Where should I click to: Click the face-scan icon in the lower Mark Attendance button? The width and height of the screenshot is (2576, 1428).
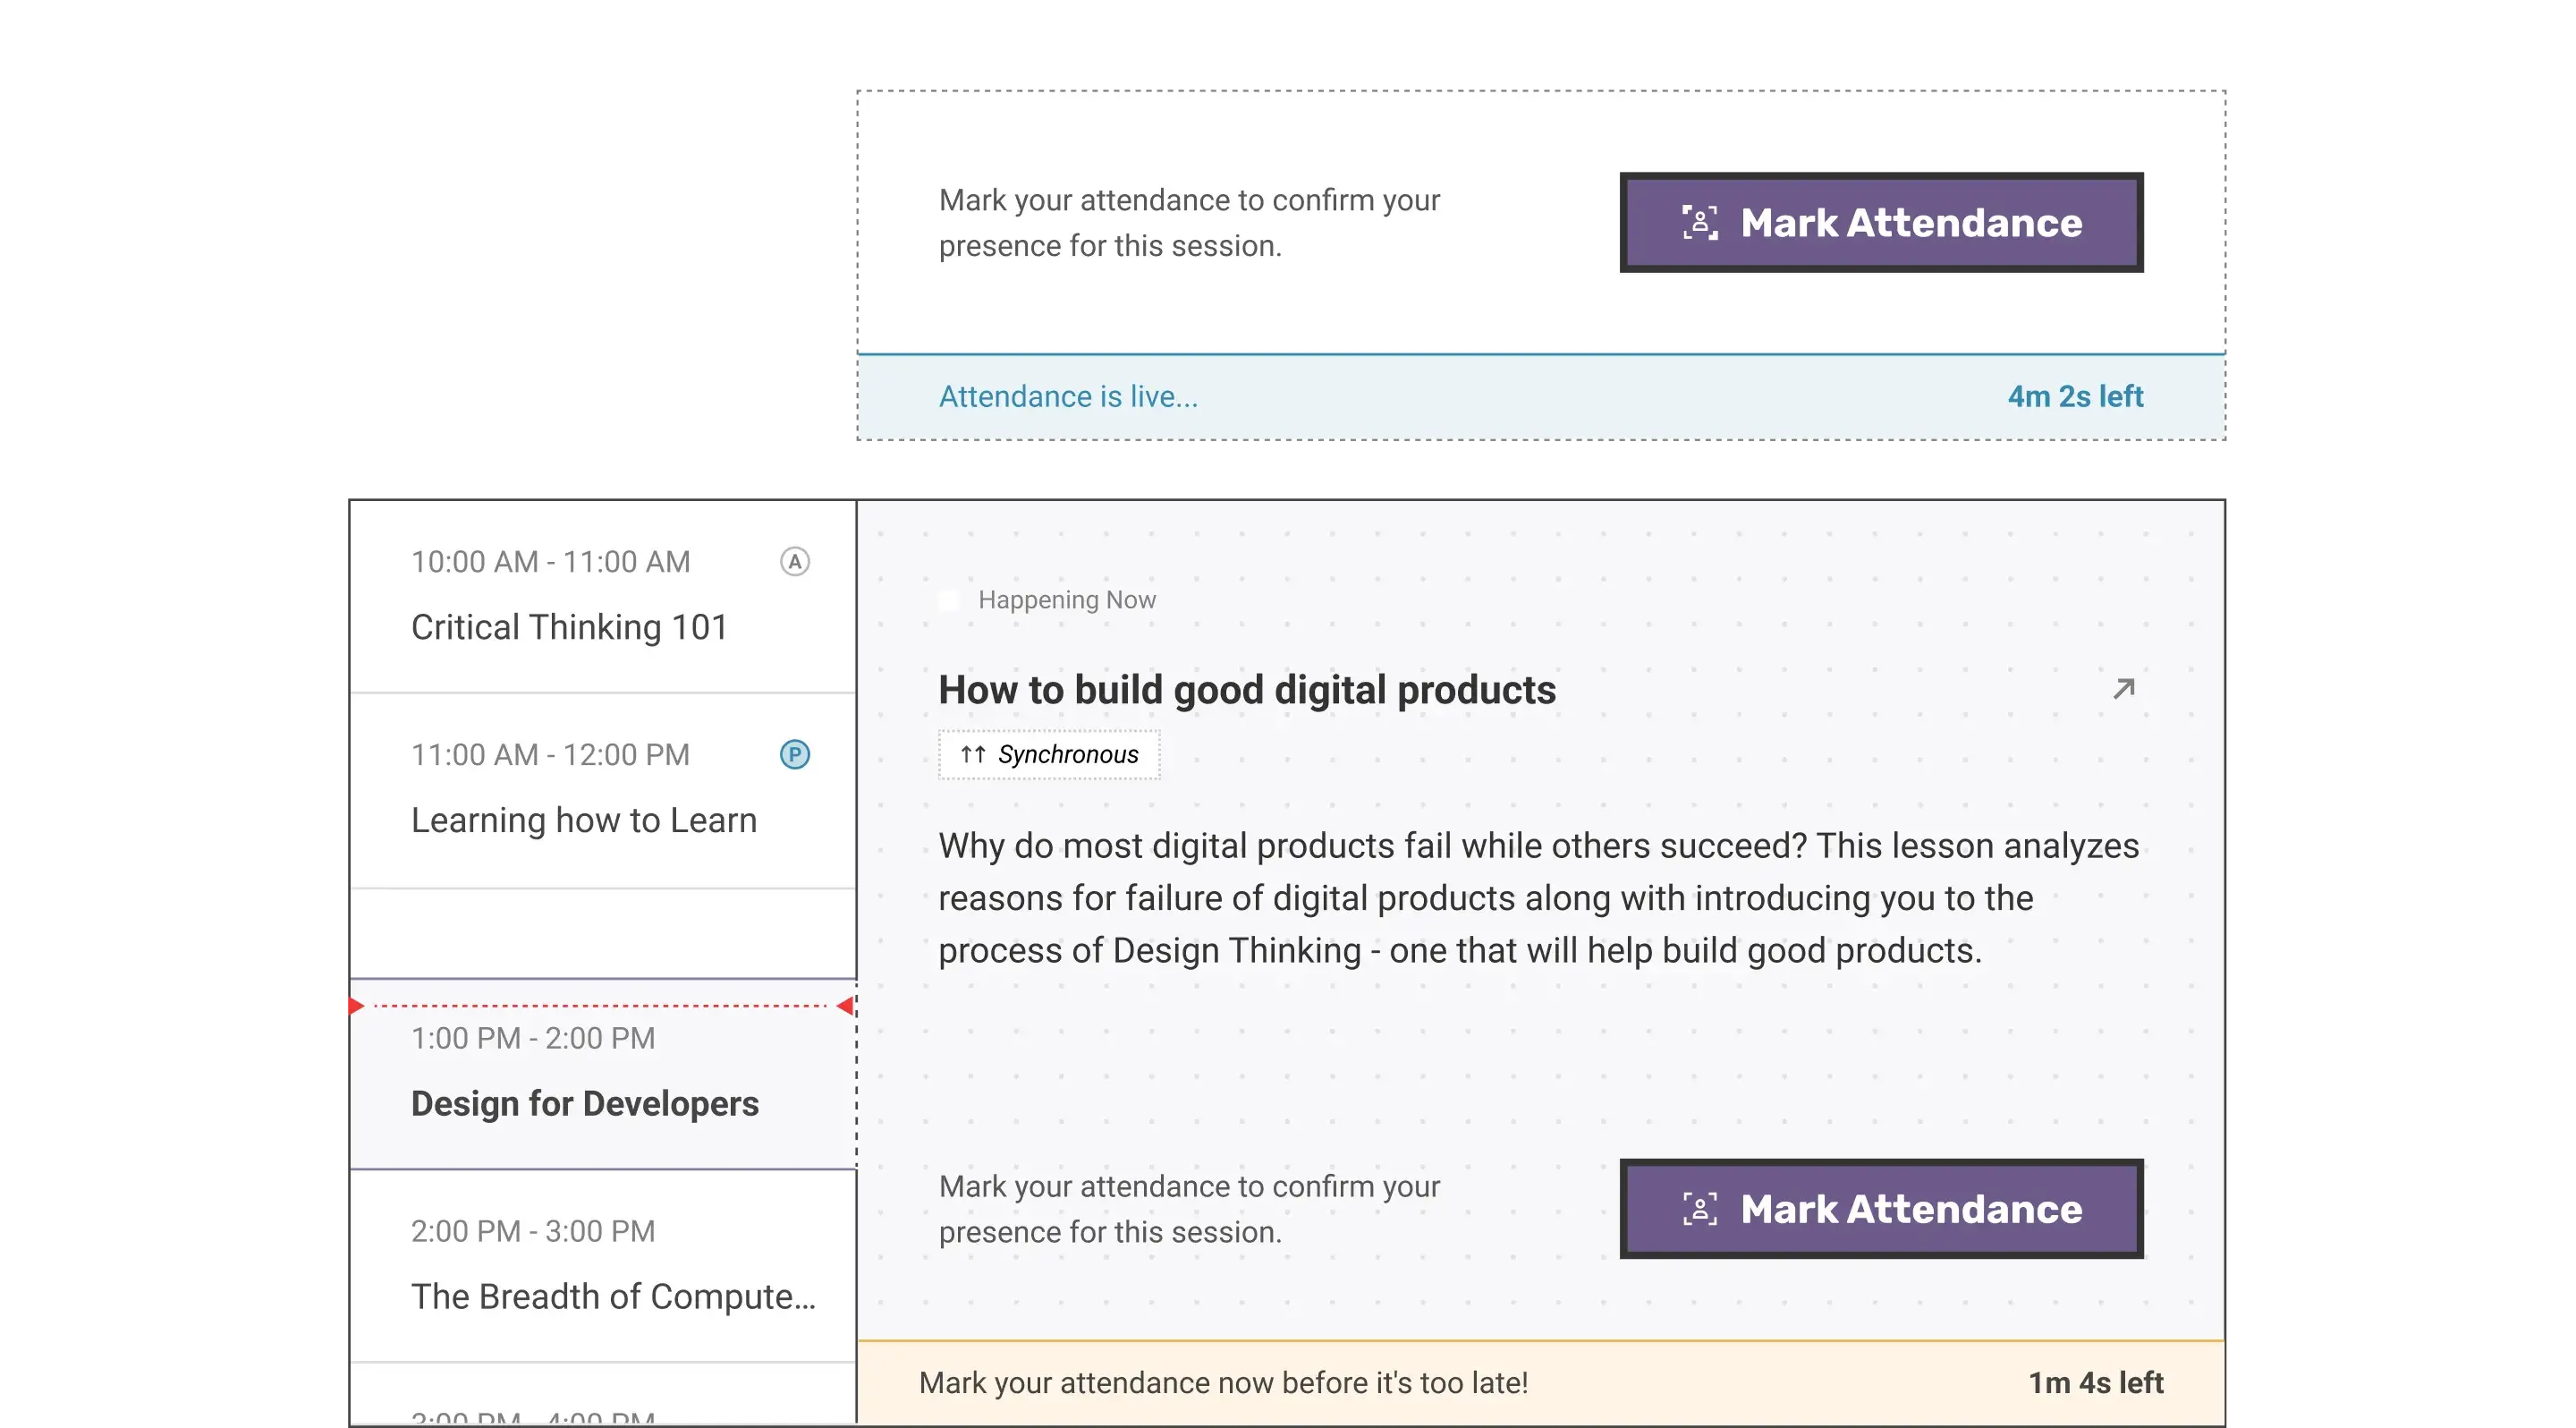pyautogui.click(x=1699, y=1208)
